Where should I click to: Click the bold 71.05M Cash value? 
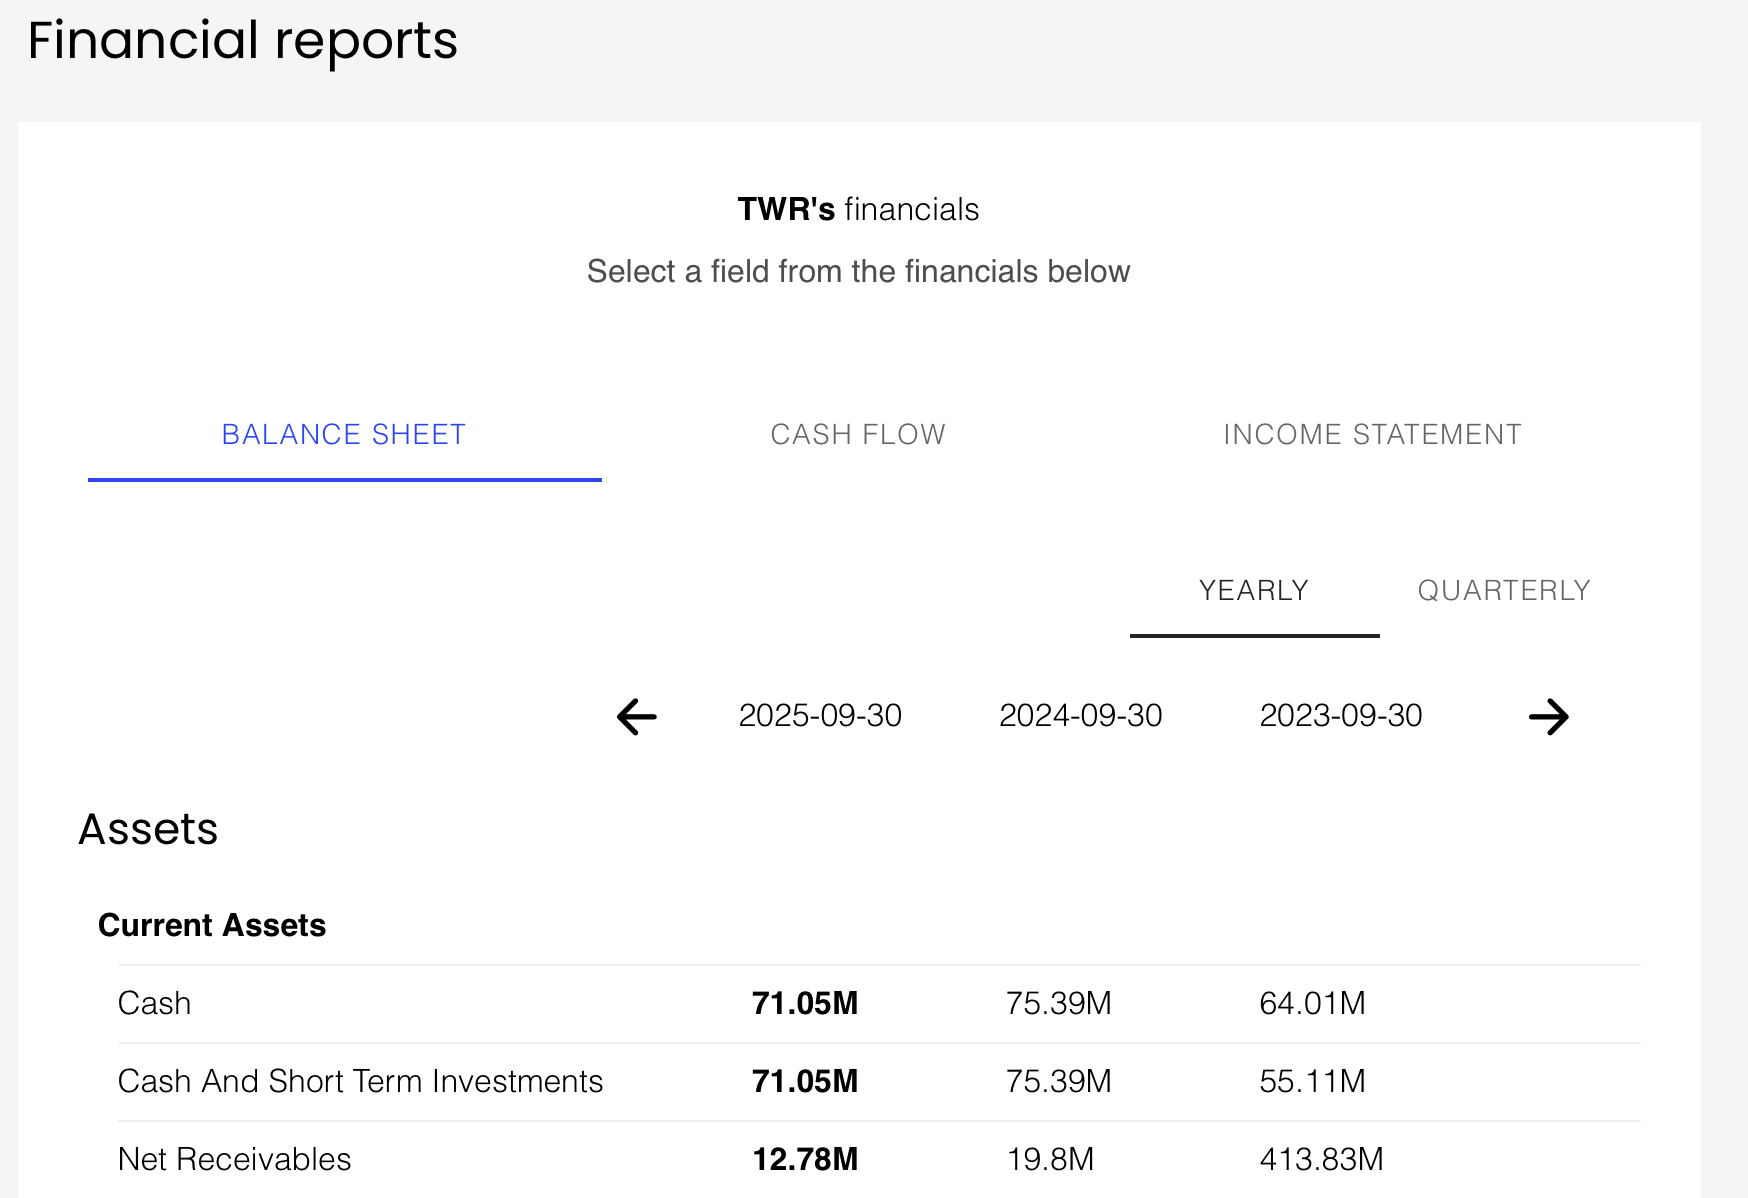(x=806, y=1003)
